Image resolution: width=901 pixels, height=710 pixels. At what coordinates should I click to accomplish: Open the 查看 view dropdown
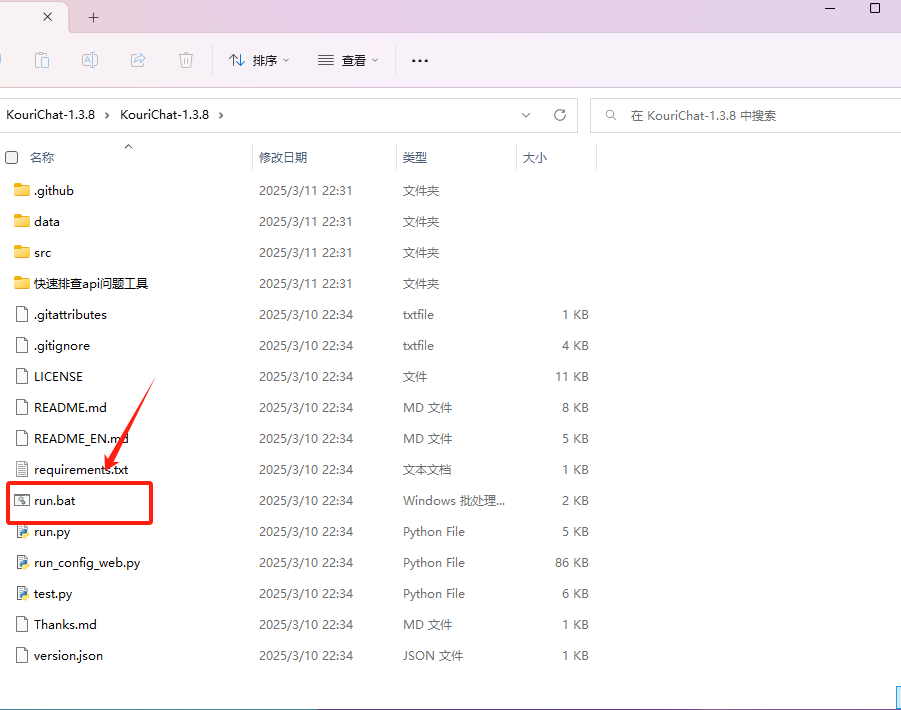click(345, 60)
